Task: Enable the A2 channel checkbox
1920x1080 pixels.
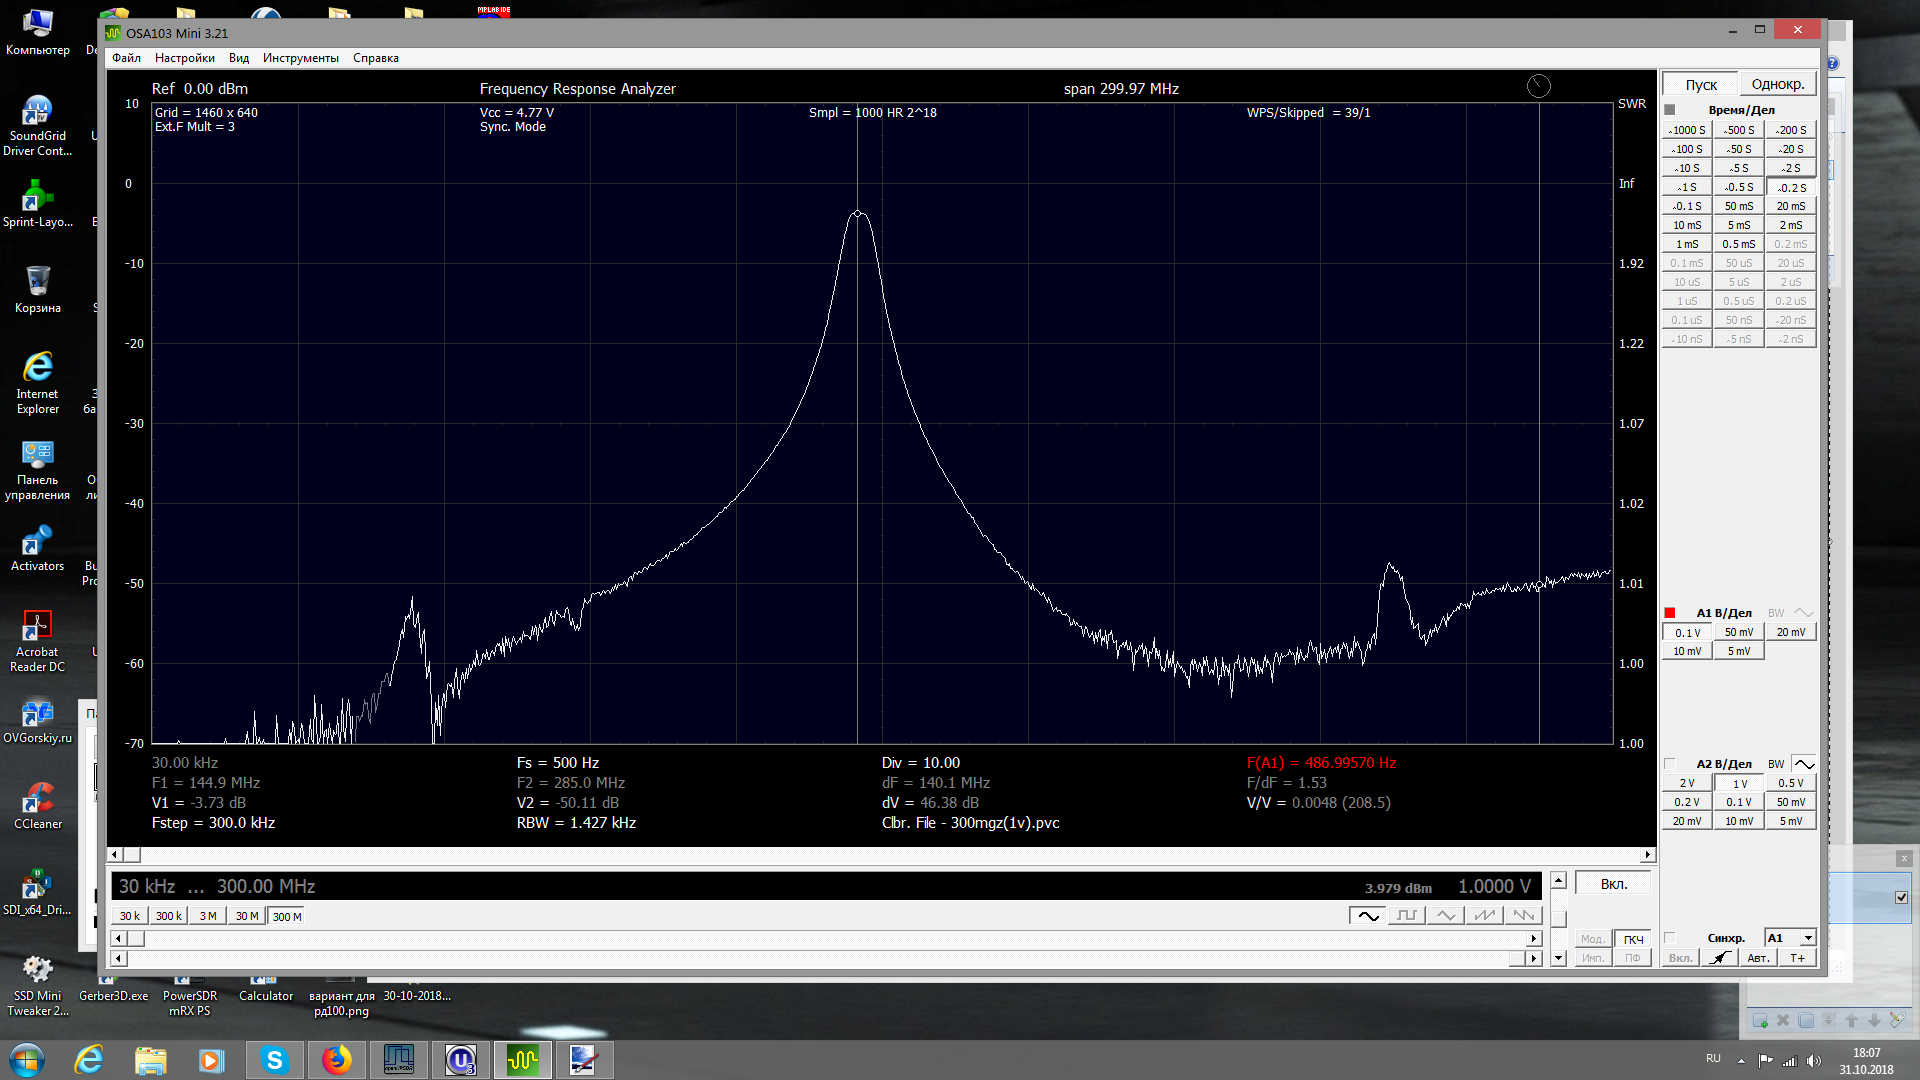Action: click(1670, 764)
